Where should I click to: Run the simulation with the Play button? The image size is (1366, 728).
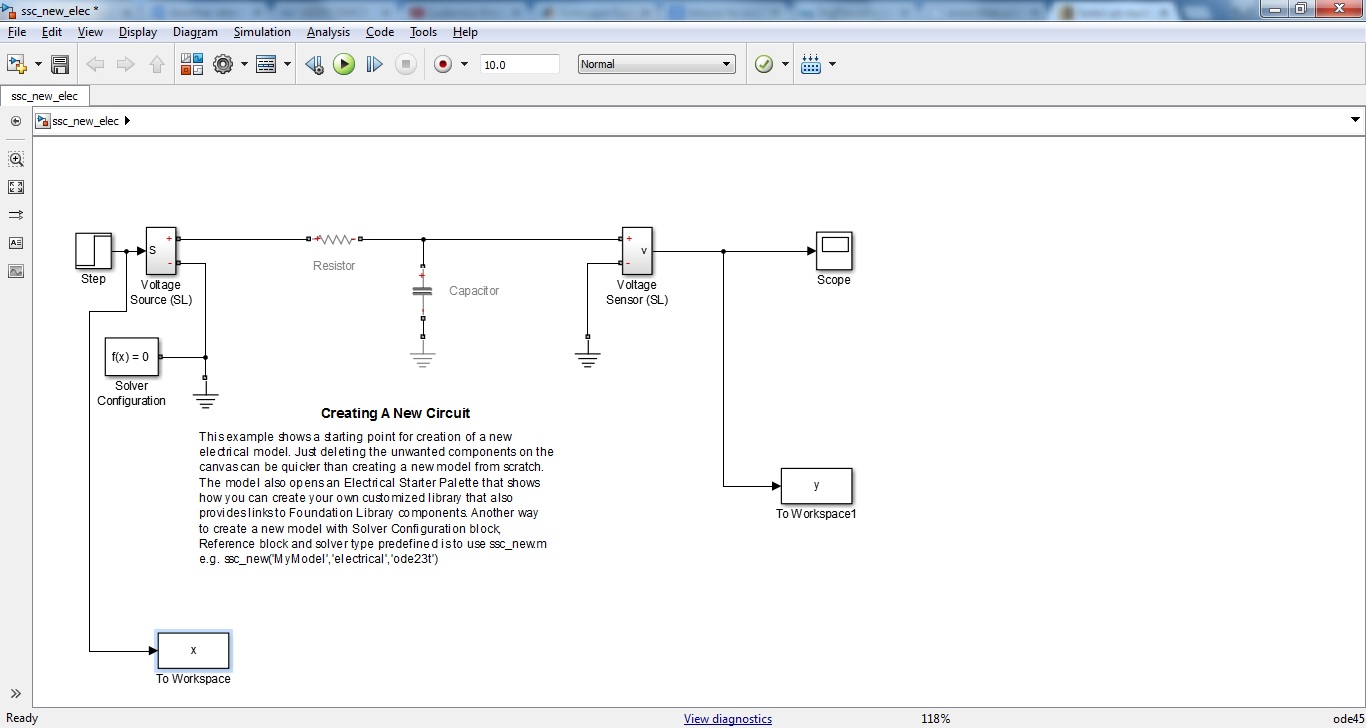tap(344, 65)
